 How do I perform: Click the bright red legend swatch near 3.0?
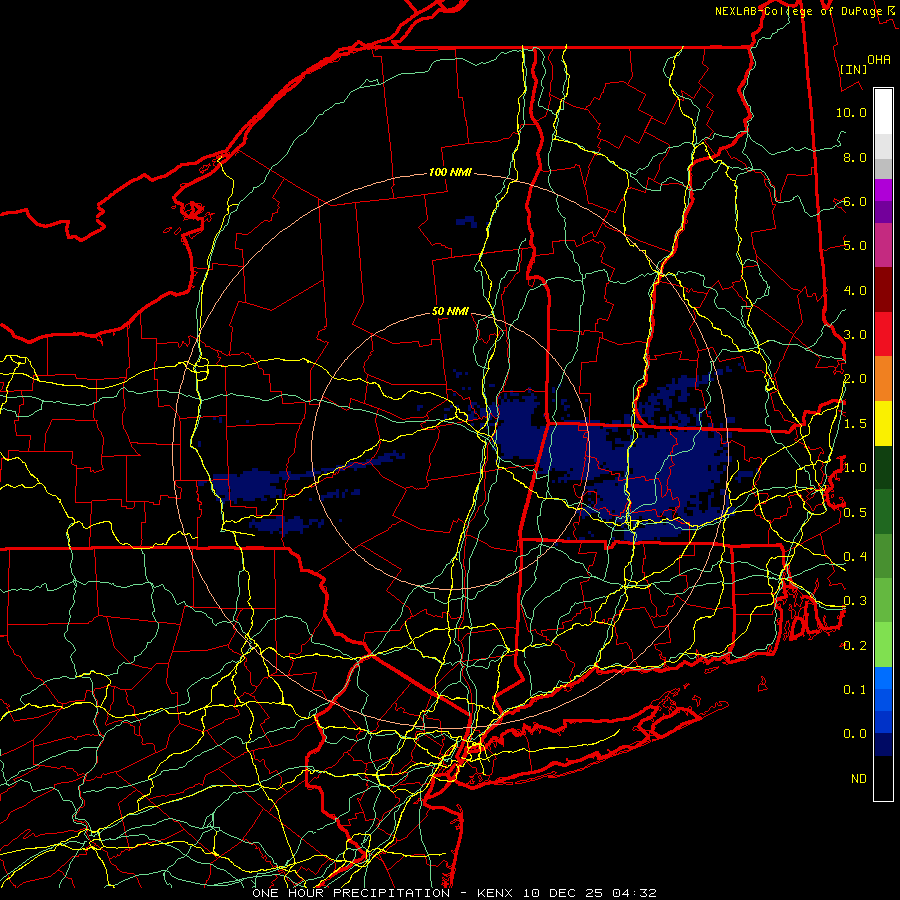pyautogui.click(x=883, y=334)
